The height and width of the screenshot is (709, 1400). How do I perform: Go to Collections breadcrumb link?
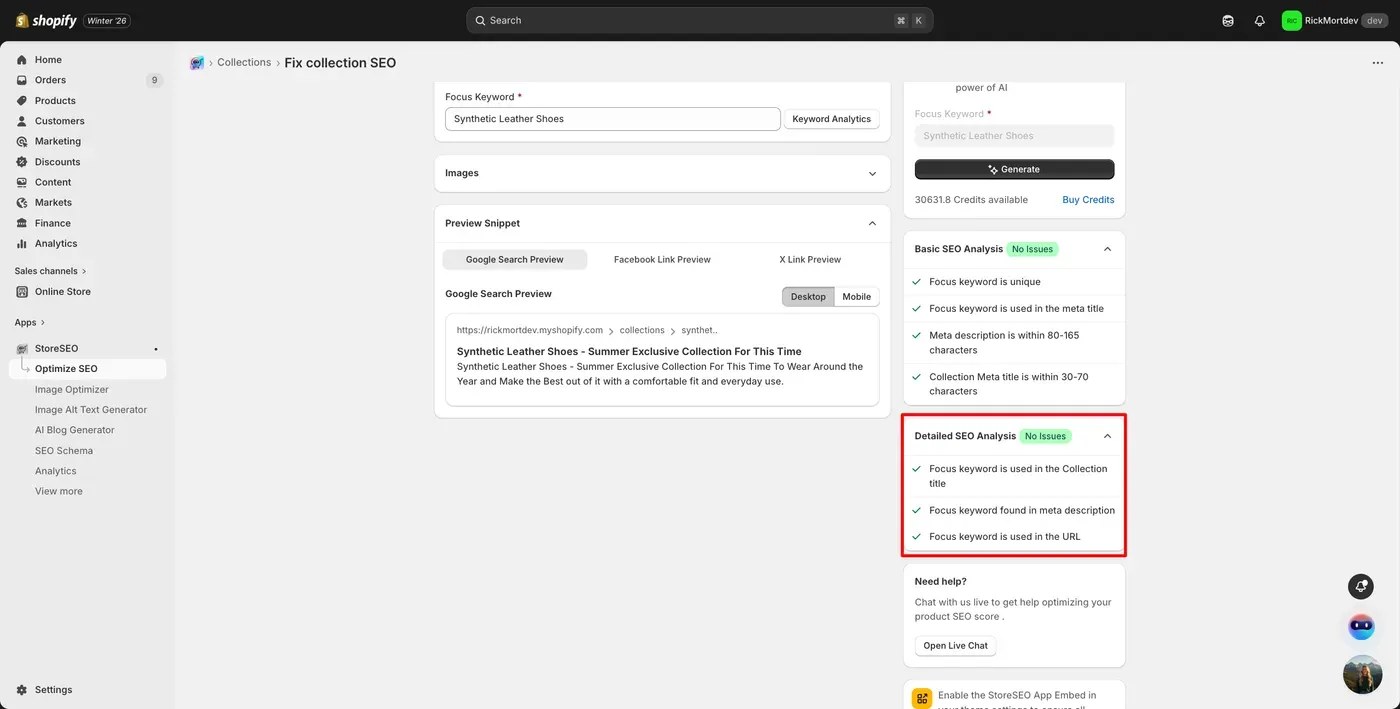click(x=244, y=63)
